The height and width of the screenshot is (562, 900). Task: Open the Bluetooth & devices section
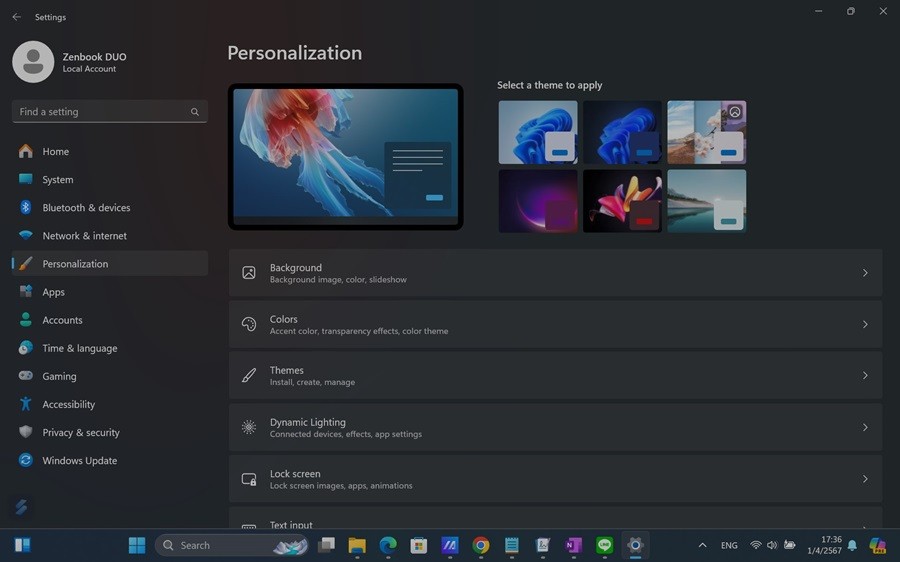(86, 208)
